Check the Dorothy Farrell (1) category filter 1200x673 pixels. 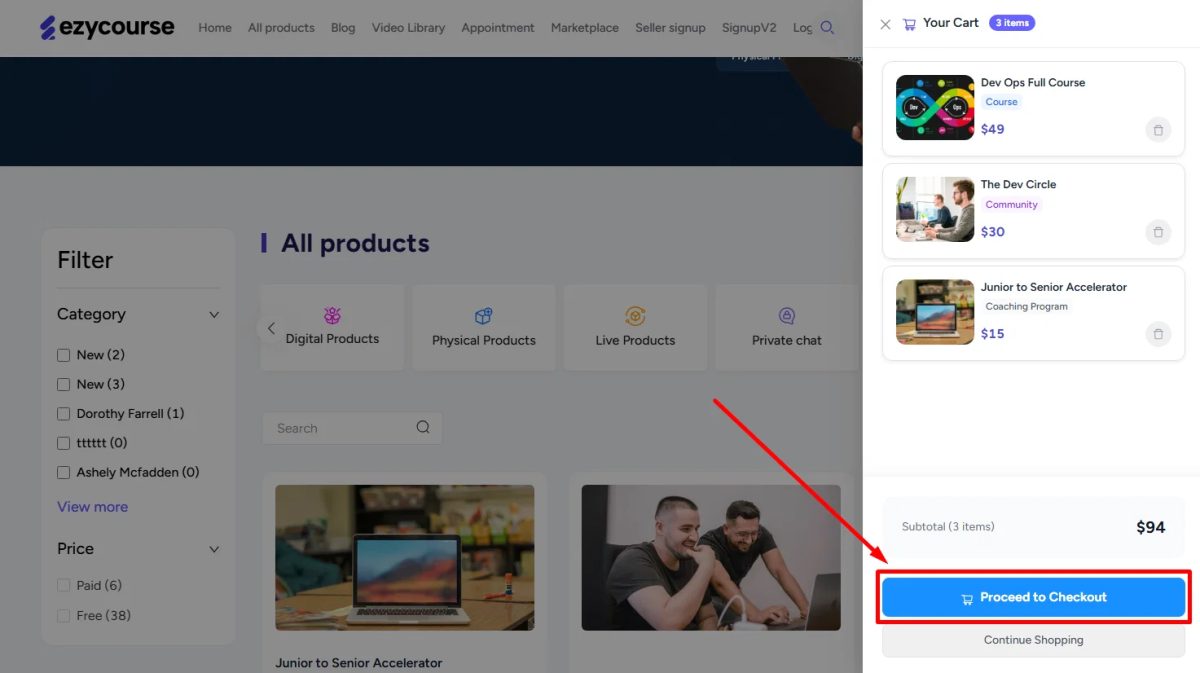(x=64, y=414)
